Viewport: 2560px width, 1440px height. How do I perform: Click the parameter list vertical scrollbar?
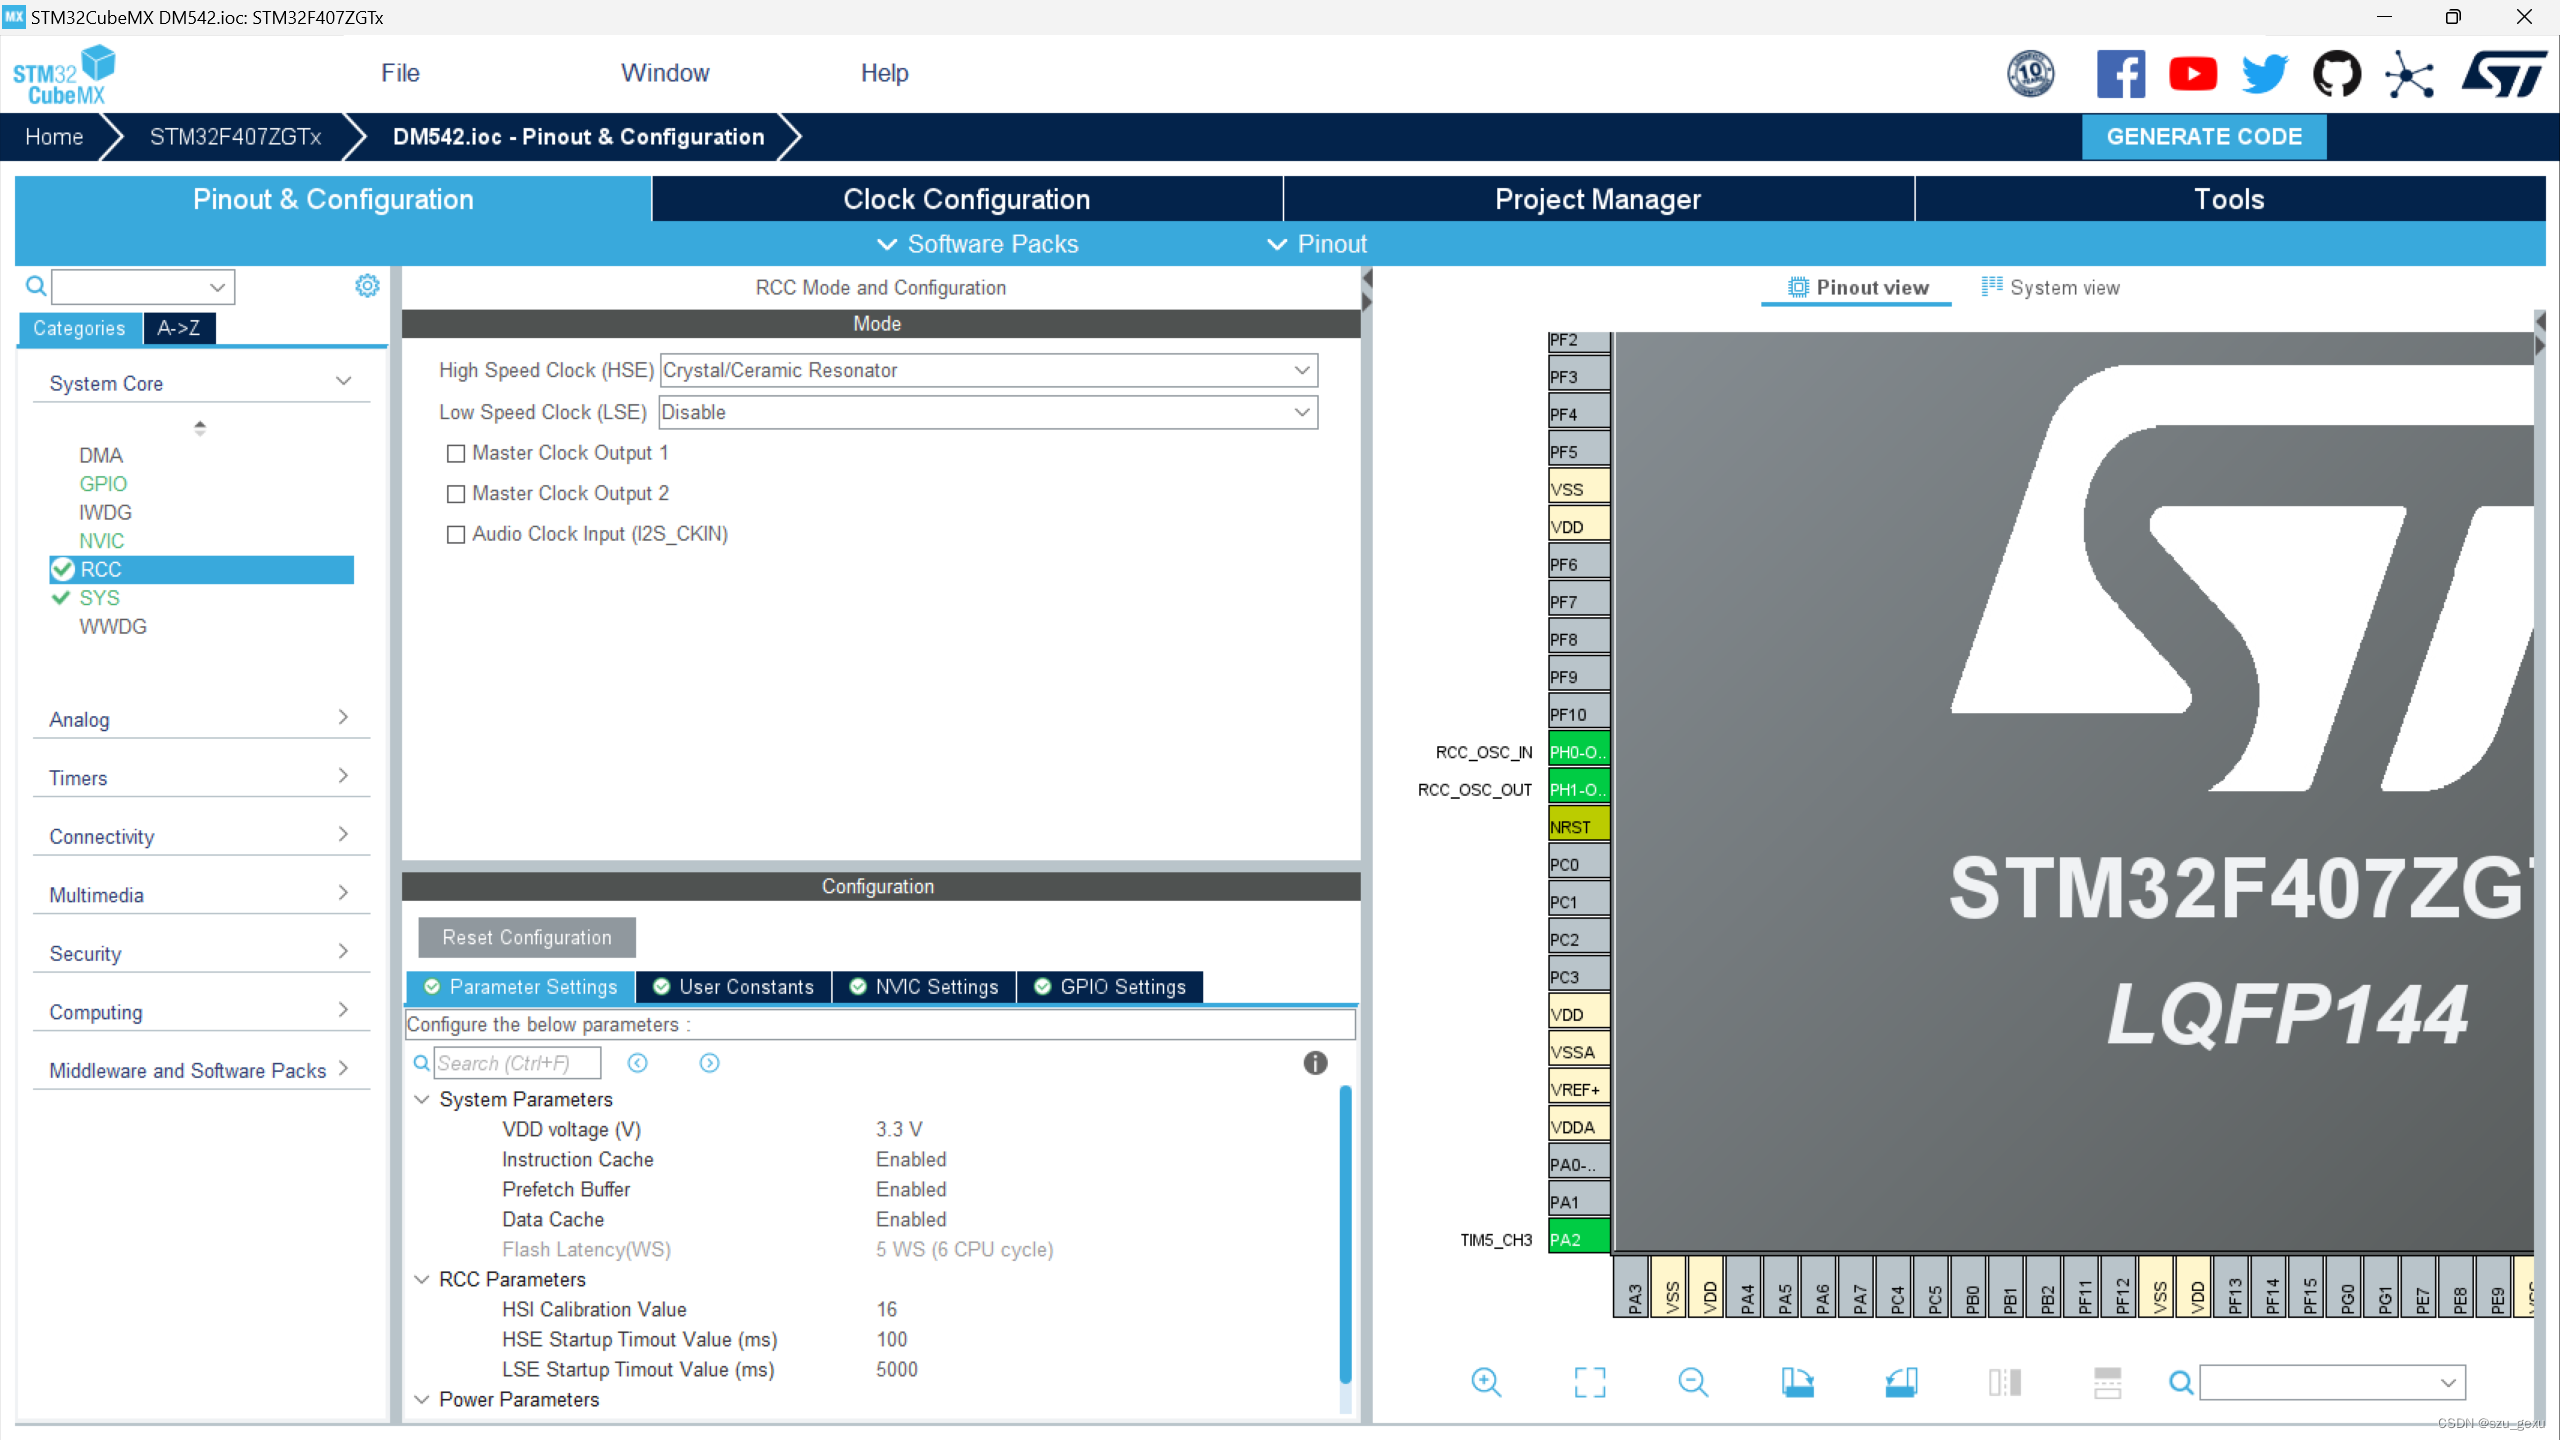tap(1345, 1235)
